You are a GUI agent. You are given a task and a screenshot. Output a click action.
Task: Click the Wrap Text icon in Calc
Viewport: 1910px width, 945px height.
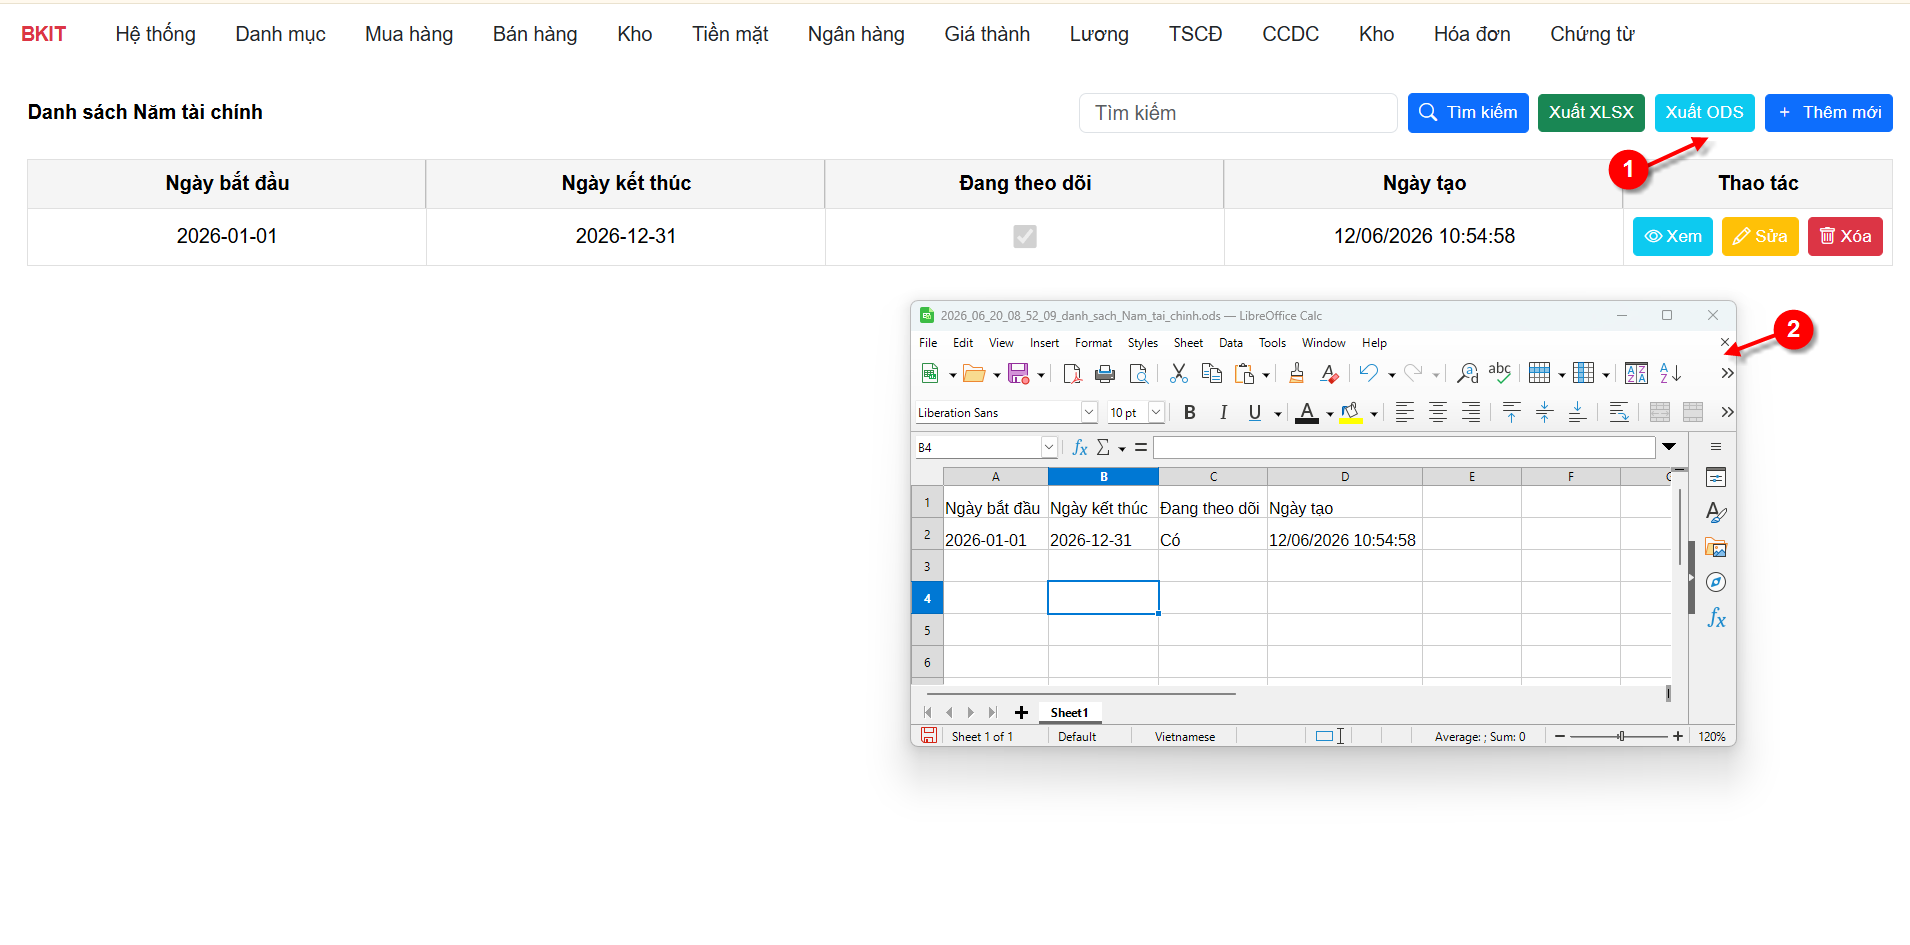click(1619, 413)
